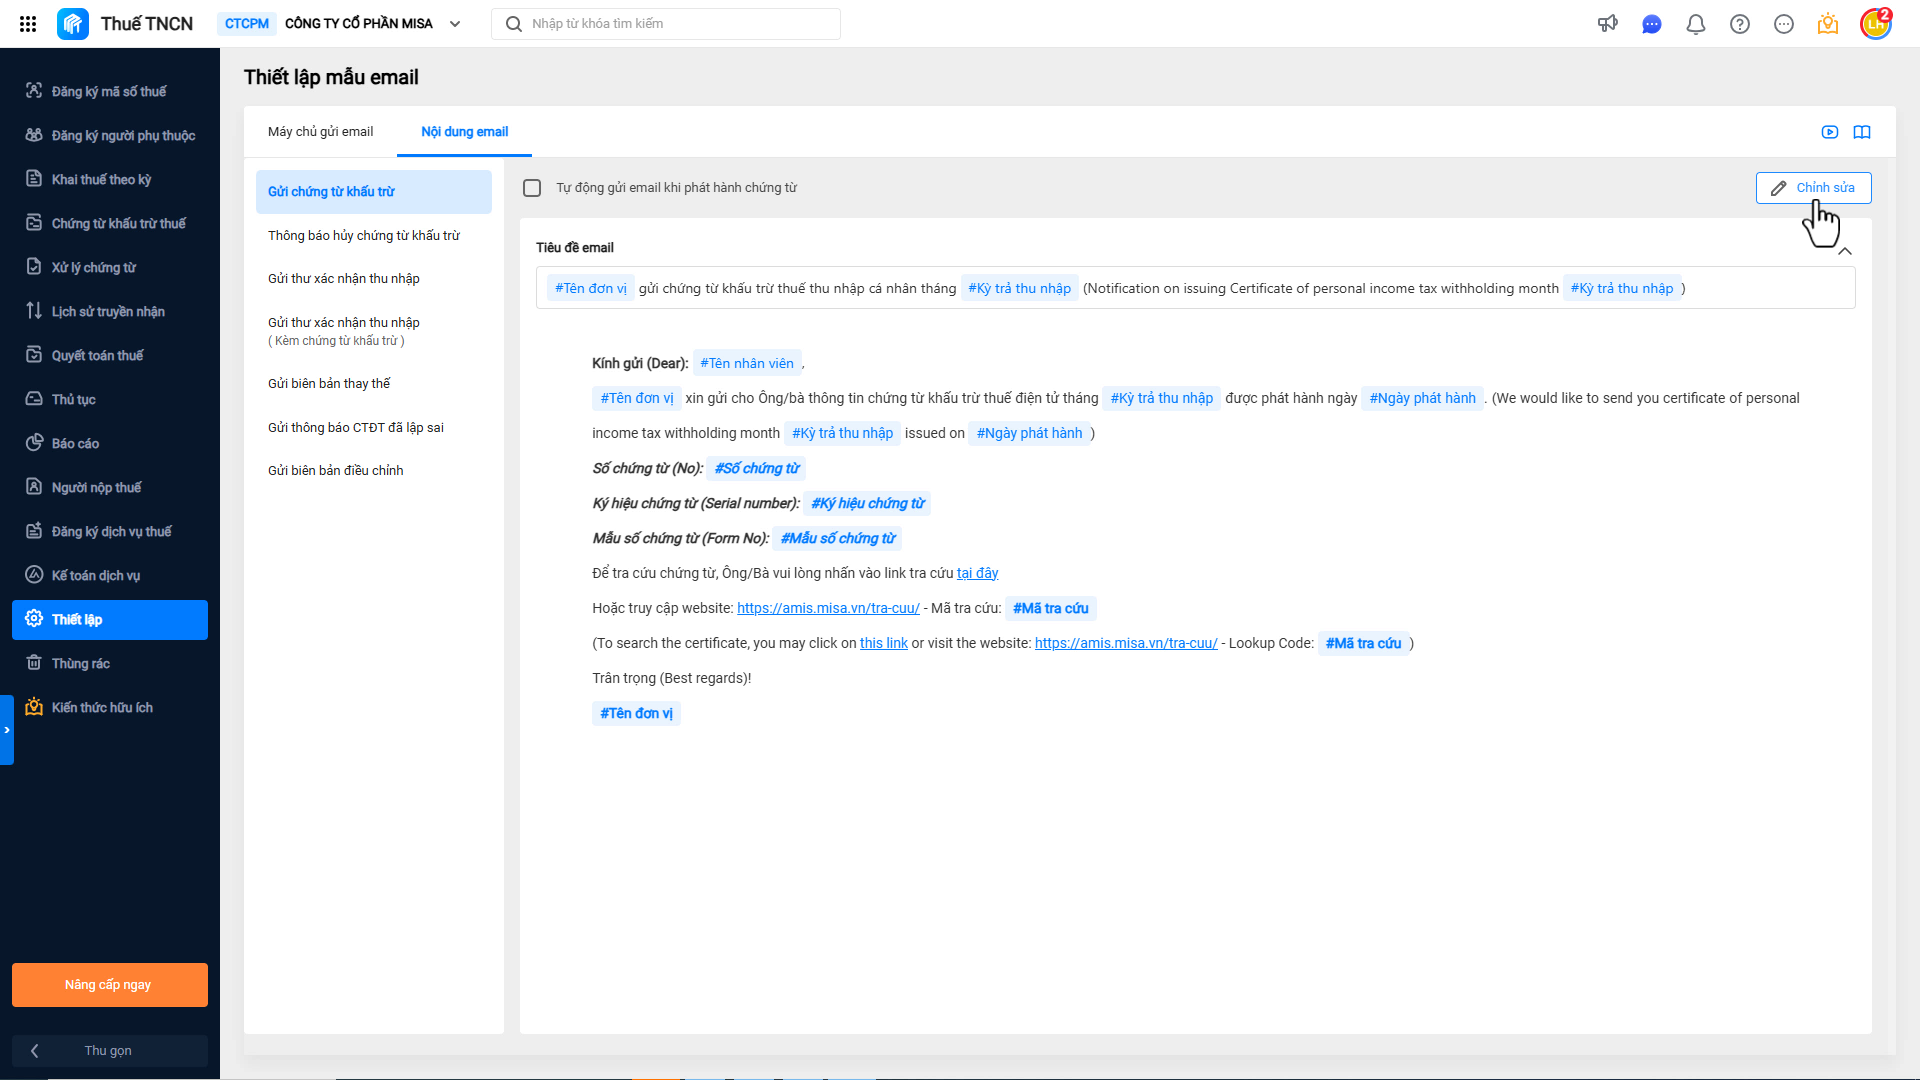The image size is (1920, 1080).
Task: Click the Thùng rác trash icon
Action: 34,663
